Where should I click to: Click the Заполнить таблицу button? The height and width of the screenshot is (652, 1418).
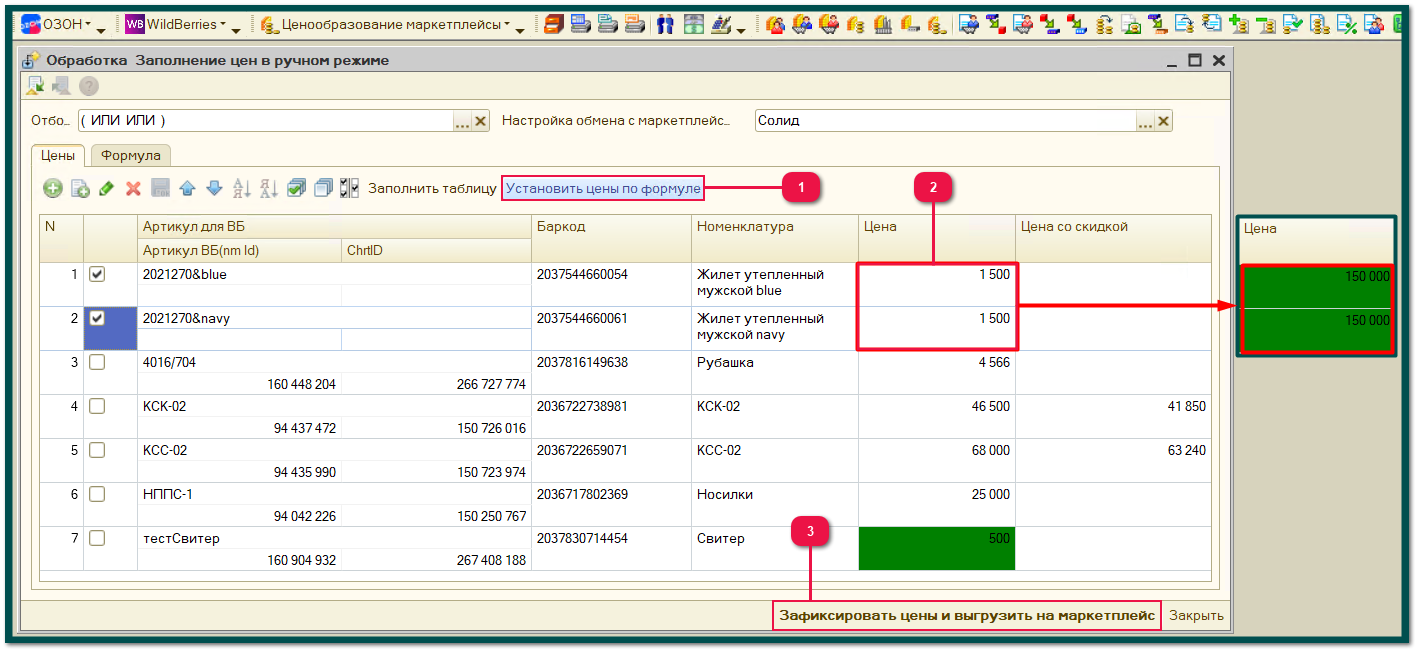432,188
